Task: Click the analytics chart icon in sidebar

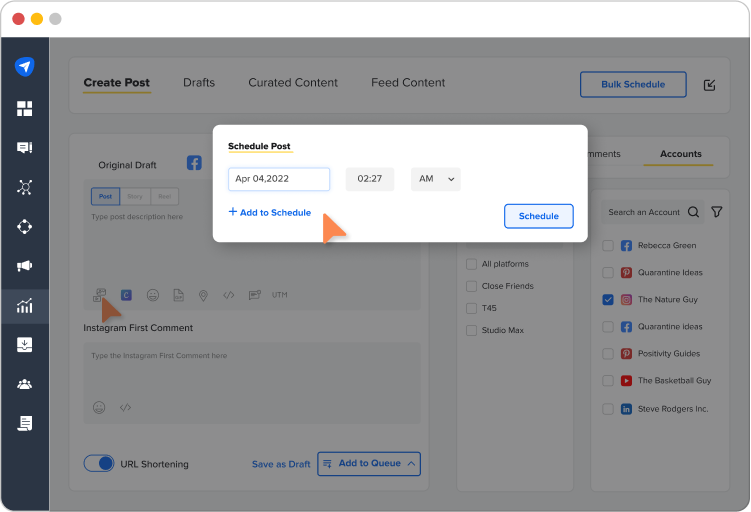Action: pos(25,306)
